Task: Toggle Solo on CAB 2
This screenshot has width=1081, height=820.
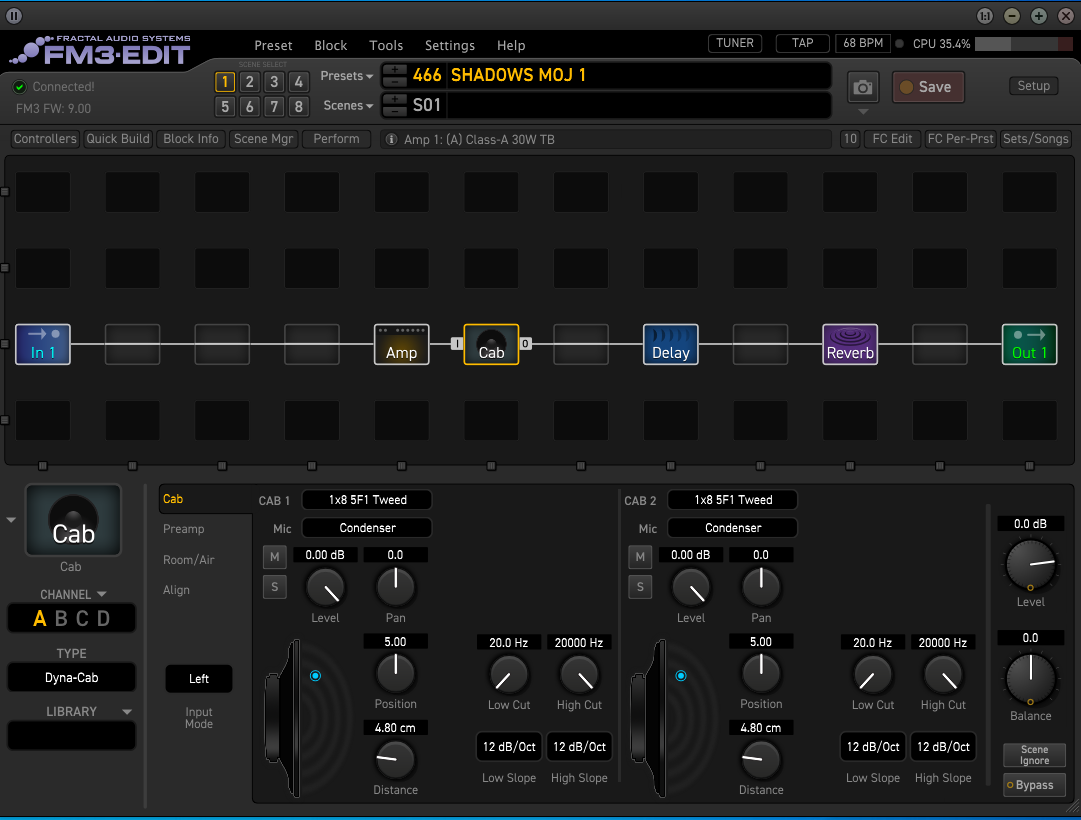Action: coord(640,587)
